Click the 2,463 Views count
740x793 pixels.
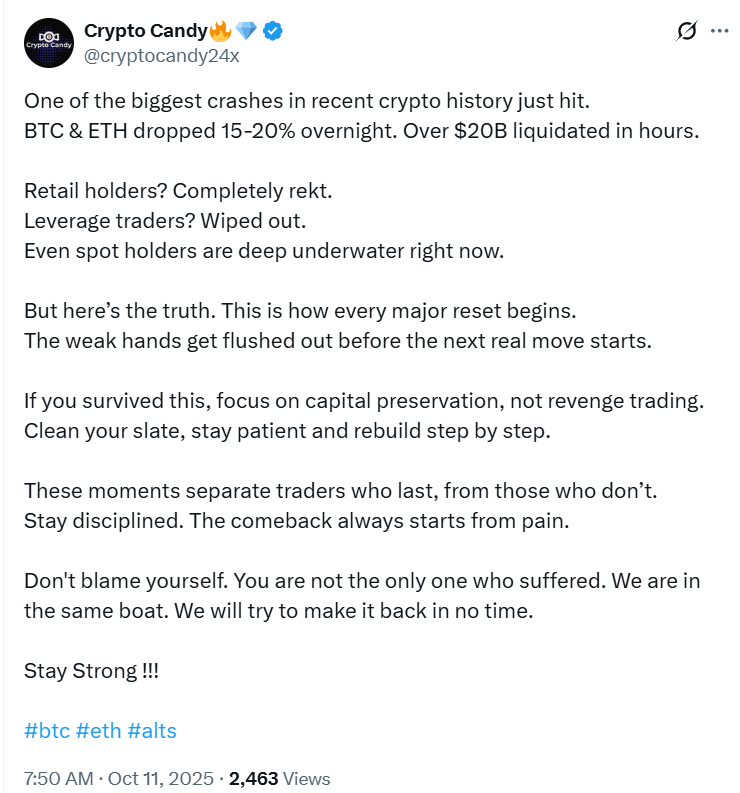(279, 778)
